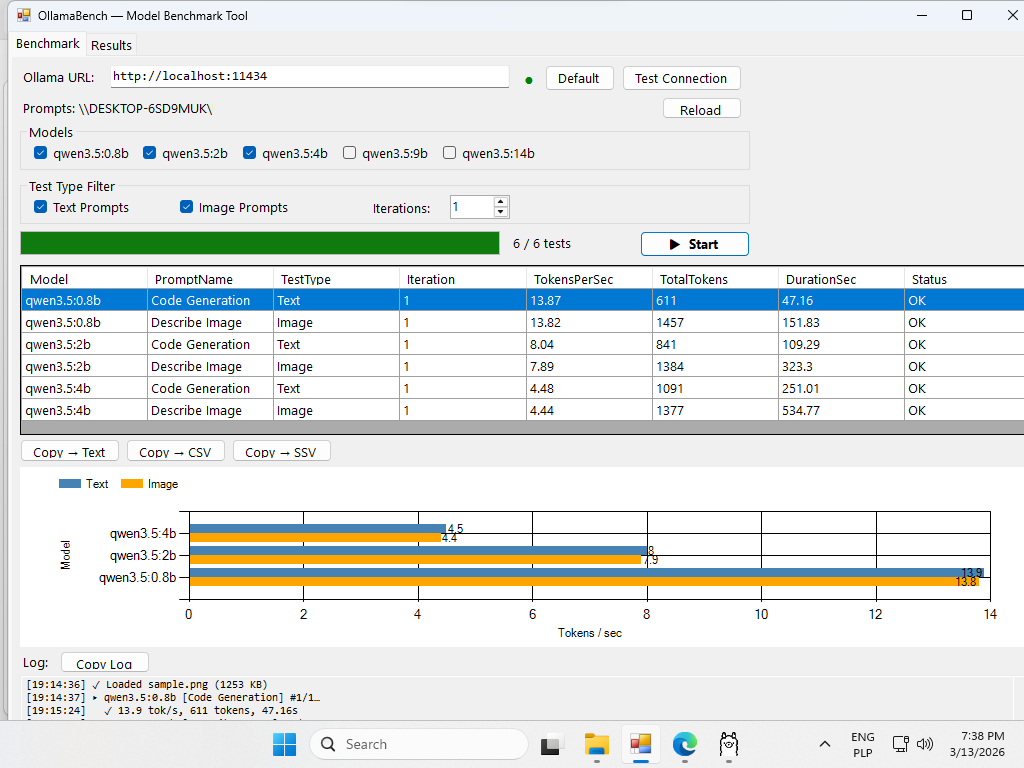The height and width of the screenshot is (768, 1024).
Task: Increase Iterations with the up arrow
Action: click(x=500, y=202)
